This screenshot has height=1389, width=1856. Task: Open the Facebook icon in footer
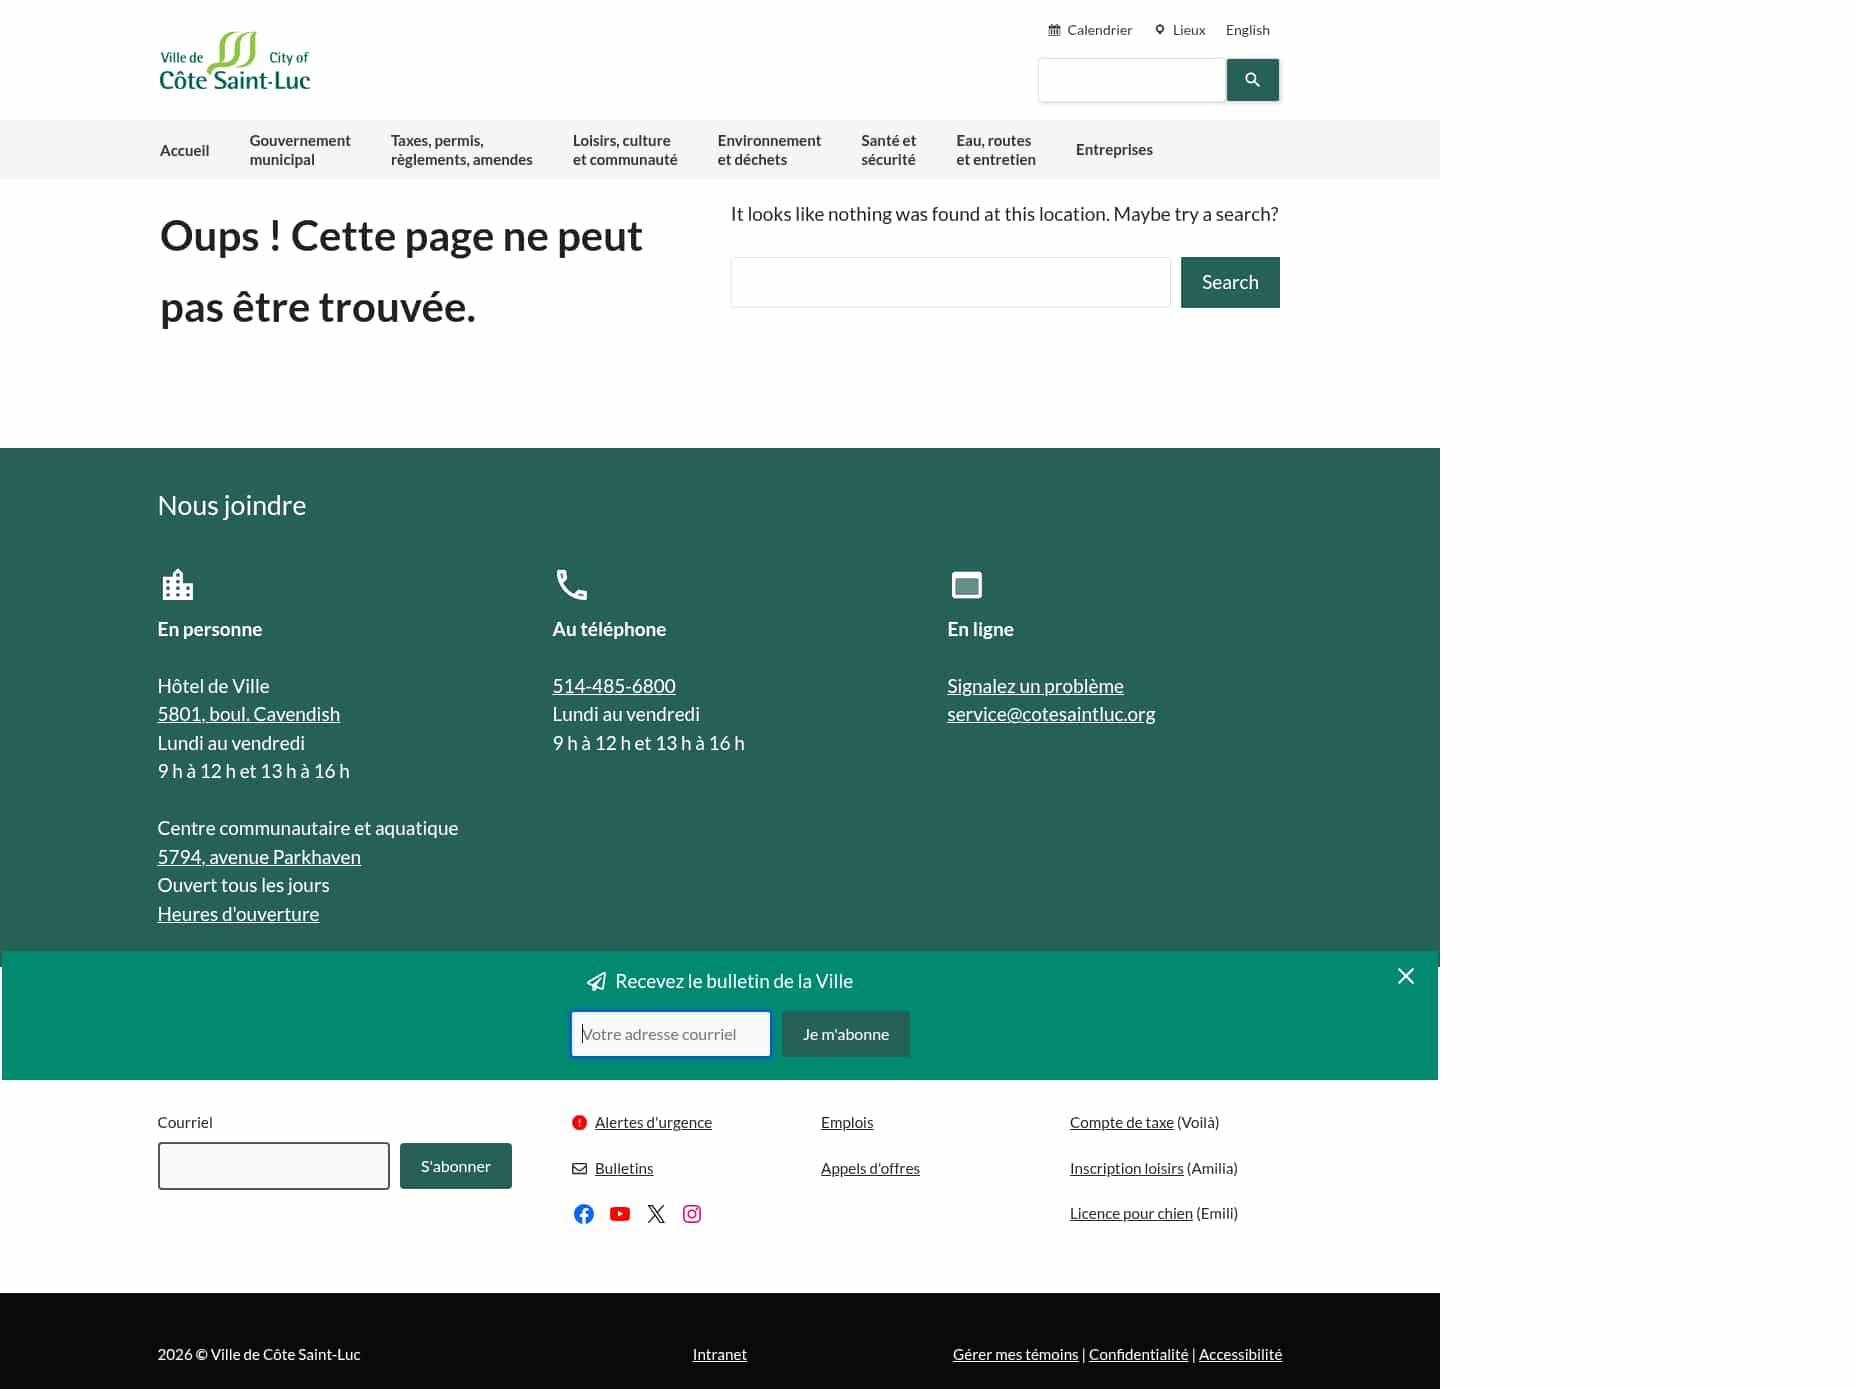(583, 1214)
